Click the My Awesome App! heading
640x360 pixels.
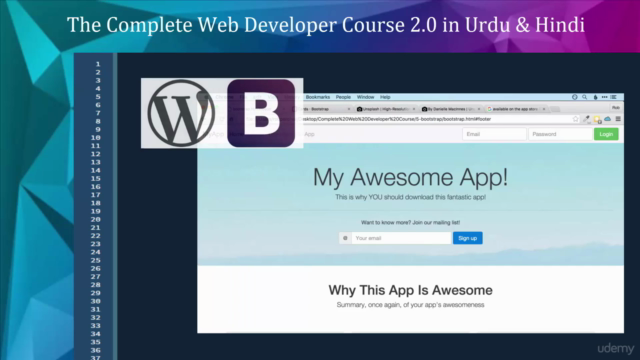[410, 177]
